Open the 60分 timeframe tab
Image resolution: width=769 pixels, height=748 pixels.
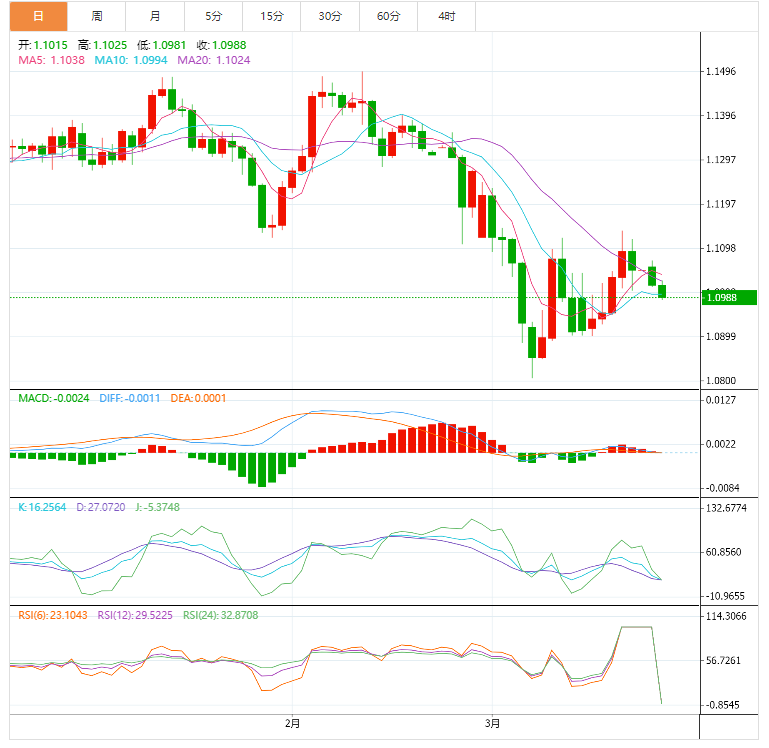pos(388,16)
